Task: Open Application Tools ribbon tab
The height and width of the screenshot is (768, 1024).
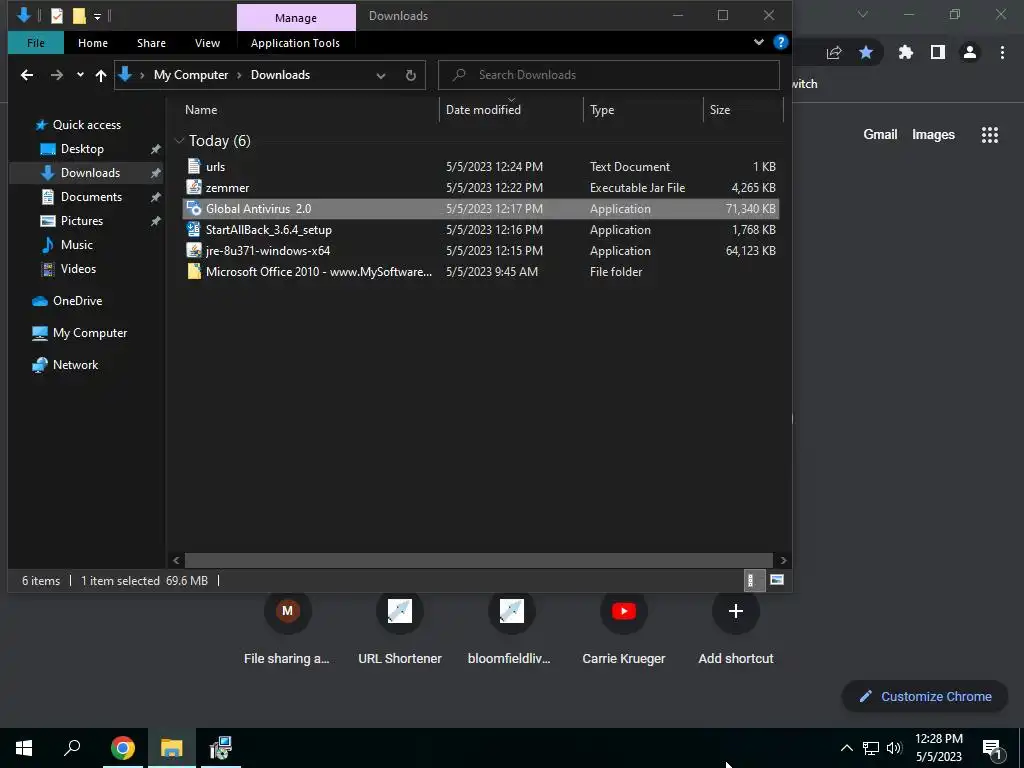Action: (x=295, y=43)
